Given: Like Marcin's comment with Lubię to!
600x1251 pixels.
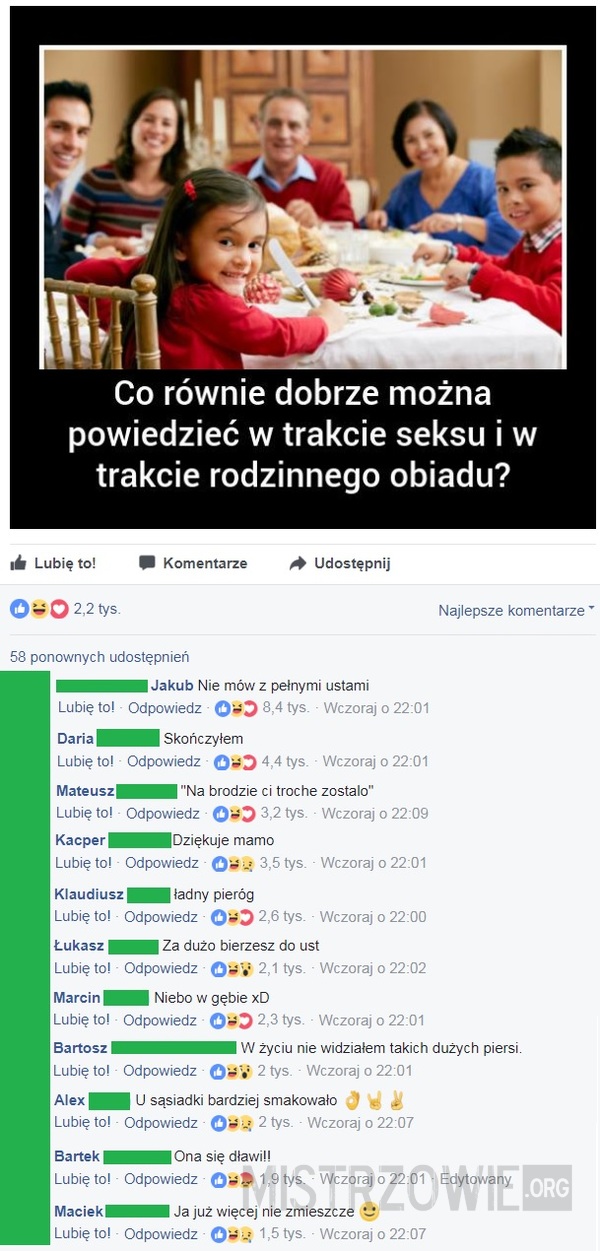Looking at the screenshot, I should pos(82,1020).
